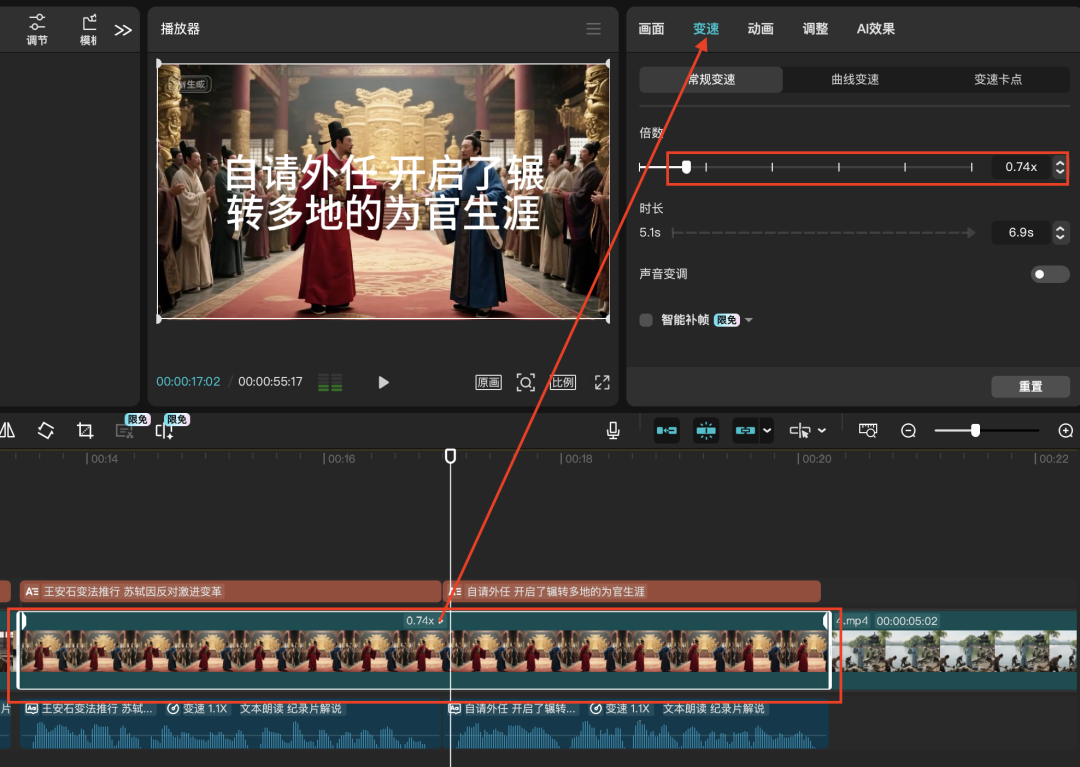Click the 原画 original quality button
This screenshot has height=767, width=1080.
coord(488,382)
